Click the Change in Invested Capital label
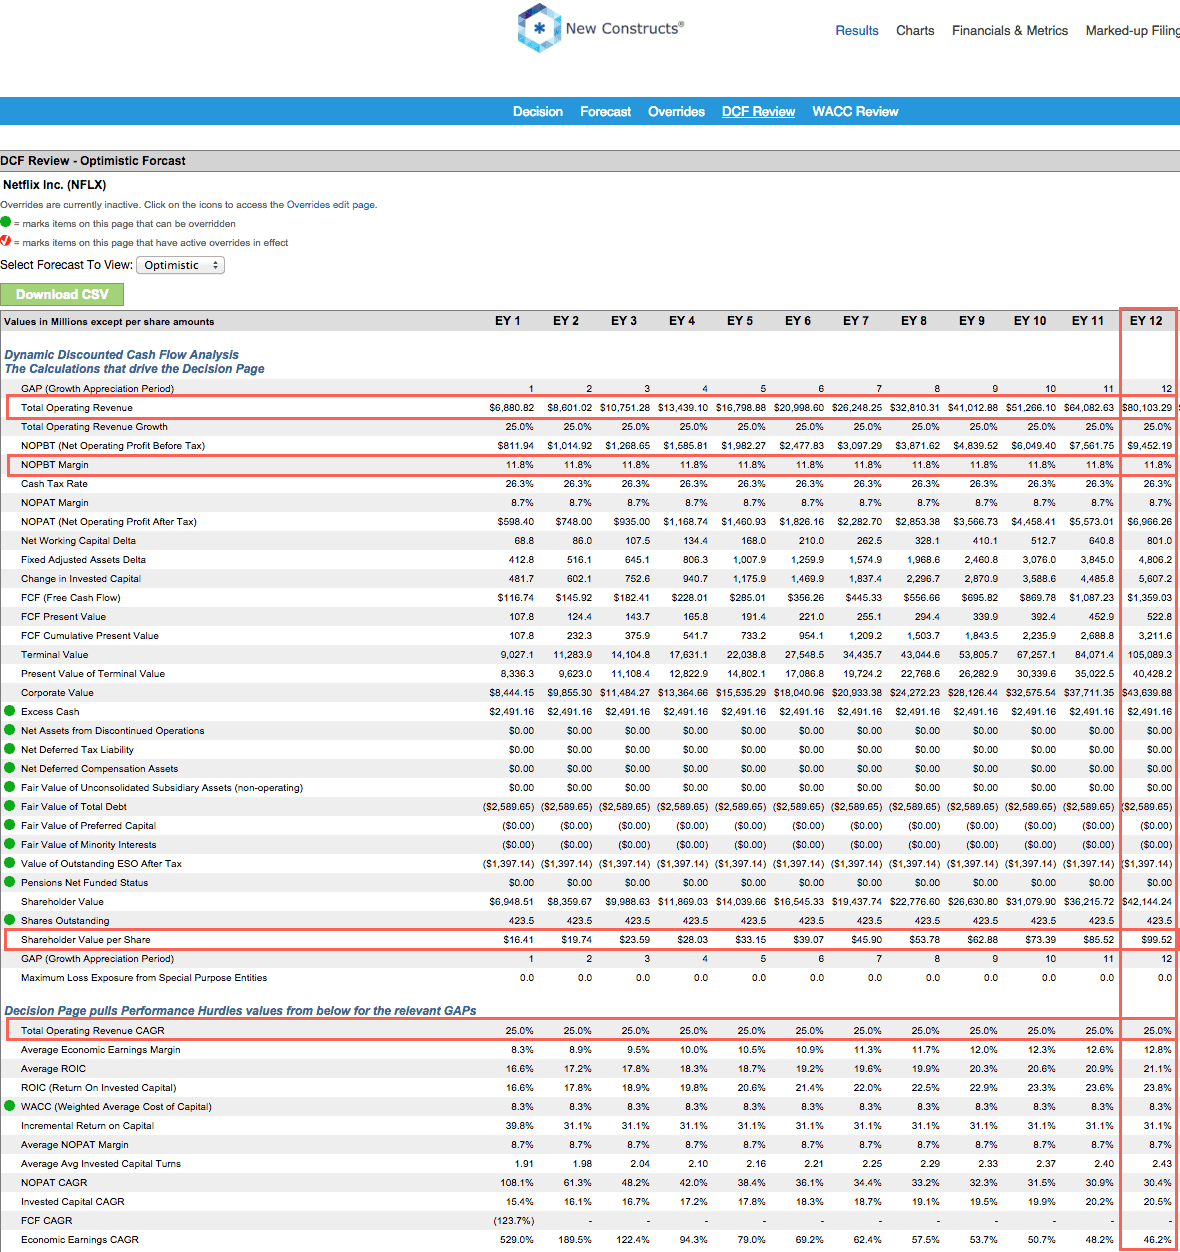The width and height of the screenshot is (1180, 1252). tap(81, 579)
